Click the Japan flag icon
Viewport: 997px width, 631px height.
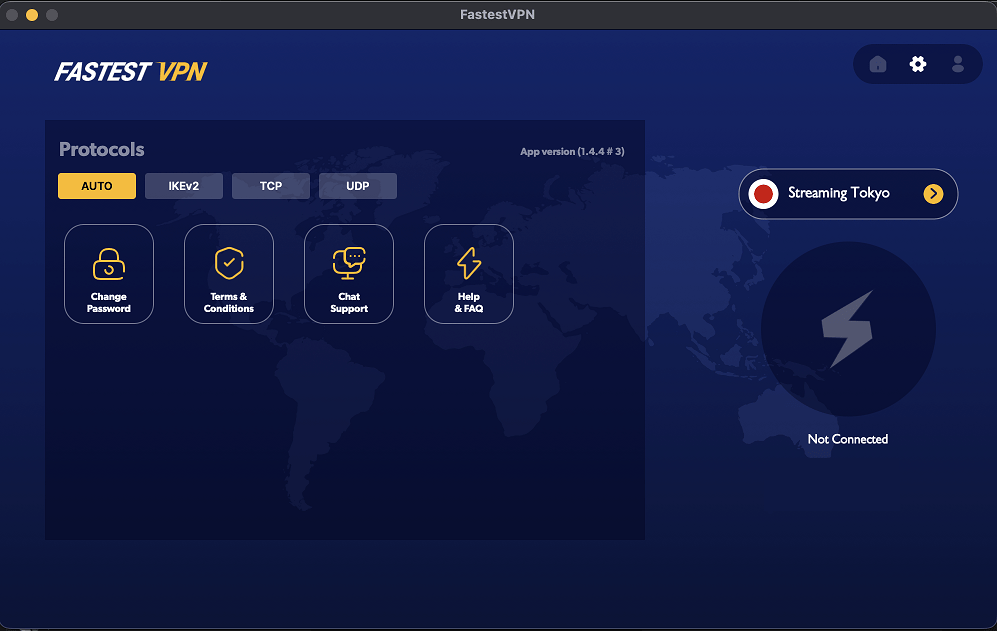click(764, 194)
